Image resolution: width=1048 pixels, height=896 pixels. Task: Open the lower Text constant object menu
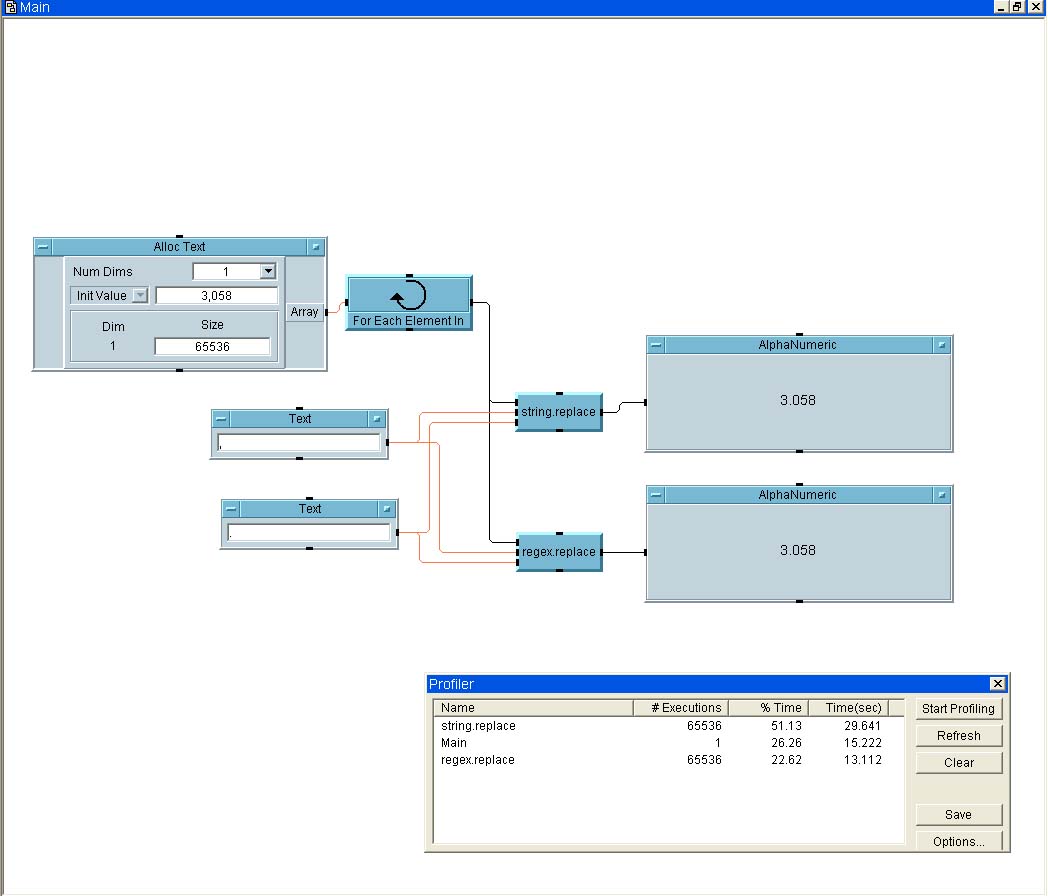(x=230, y=509)
